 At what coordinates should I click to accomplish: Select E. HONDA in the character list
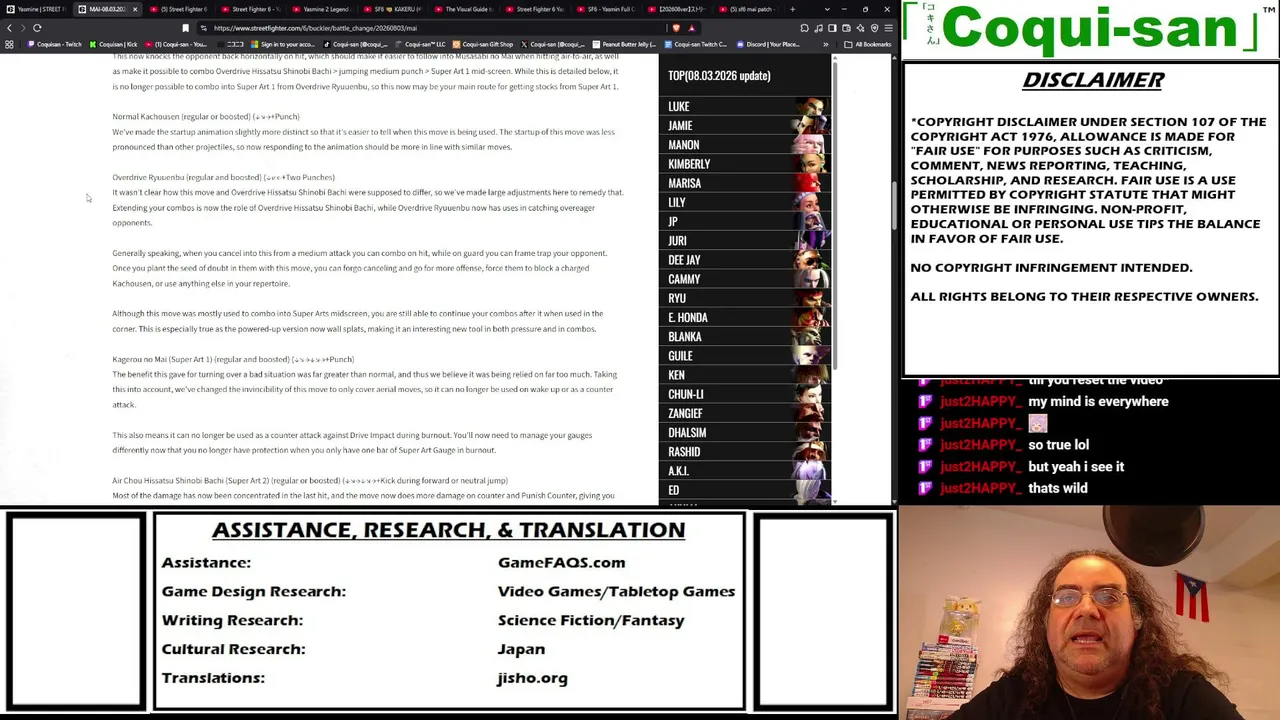click(x=746, y=318)
